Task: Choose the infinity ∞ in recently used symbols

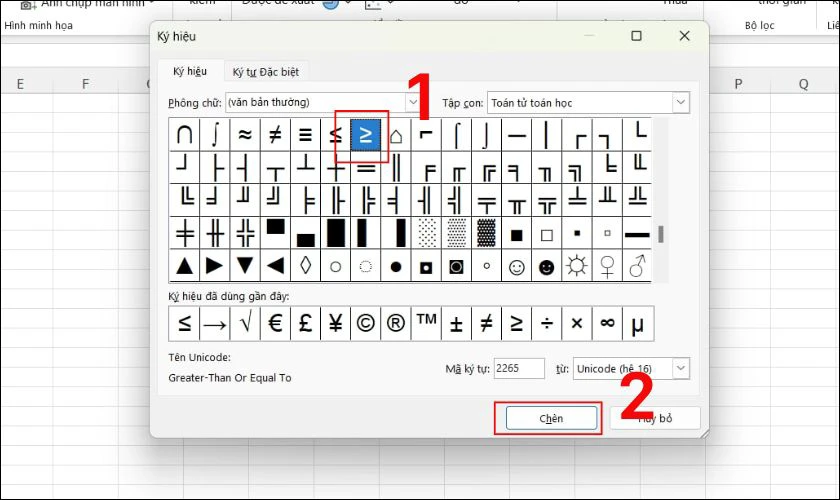Action: tap(607, 324)
